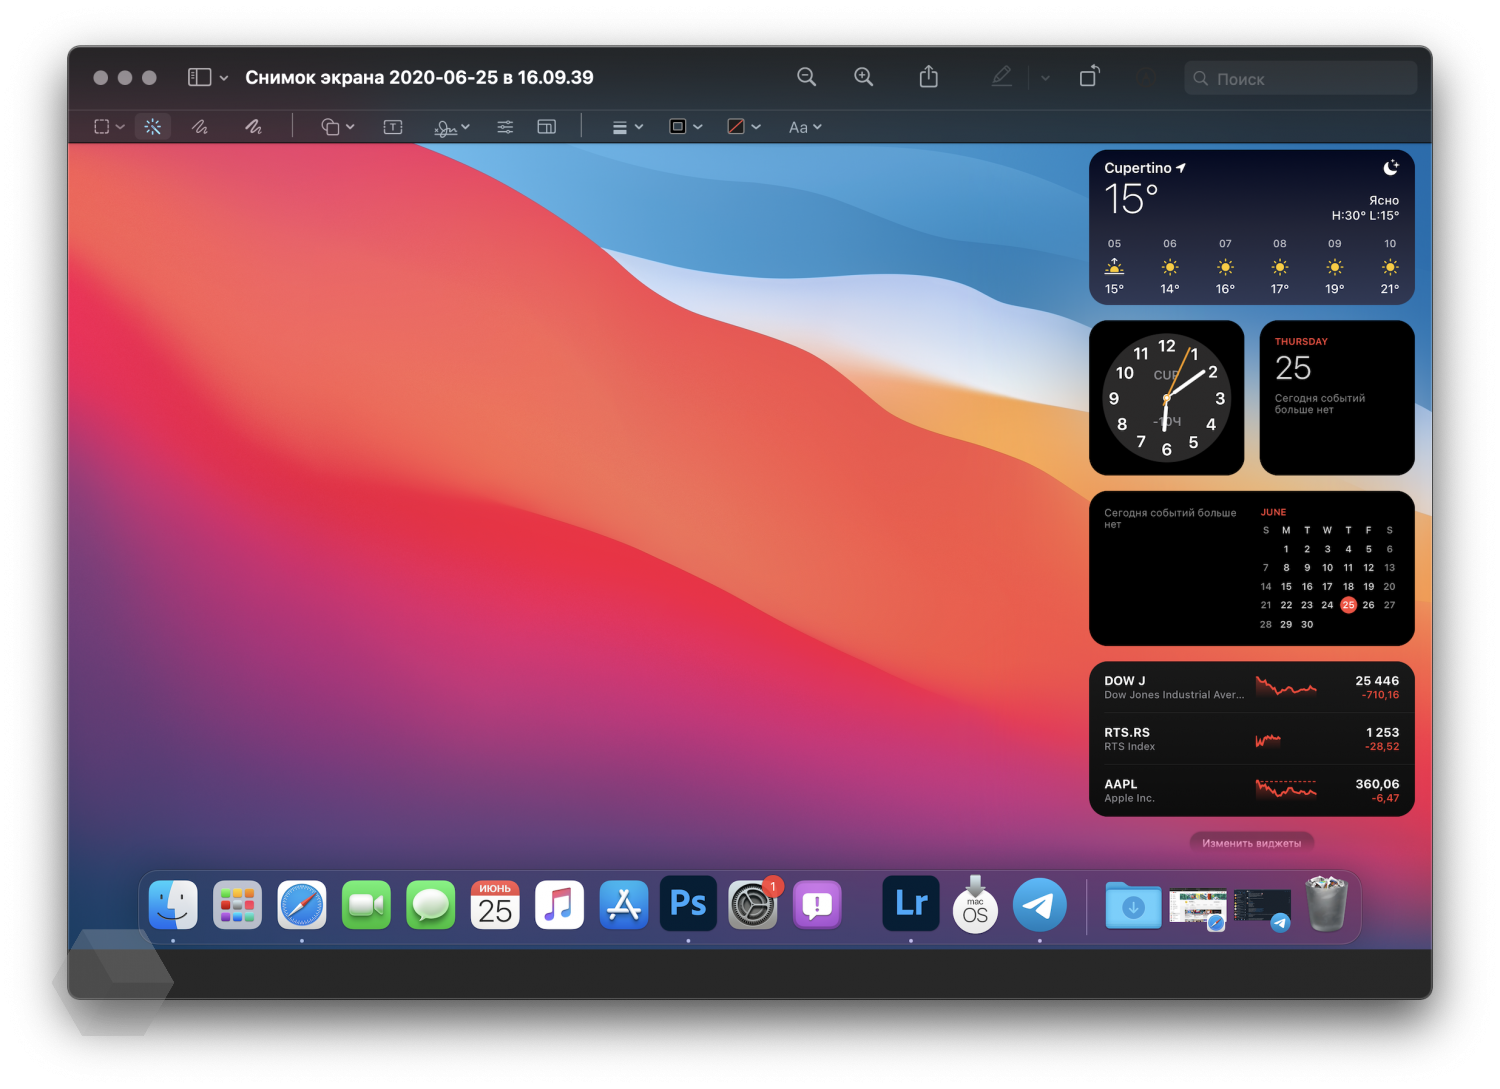Open the sidebar view mode menu
This screenshot has width=1500, height=1089.
point(208,77)
